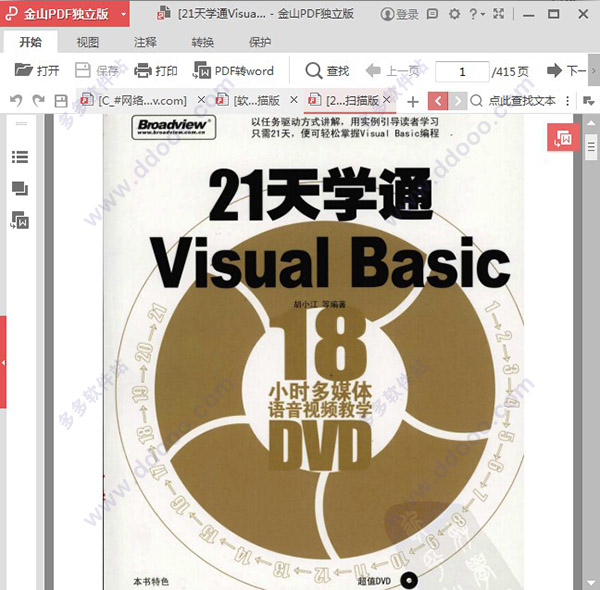Click the sidebar PDF convert icon
This screenshot has width=600, height=590.
20,220
